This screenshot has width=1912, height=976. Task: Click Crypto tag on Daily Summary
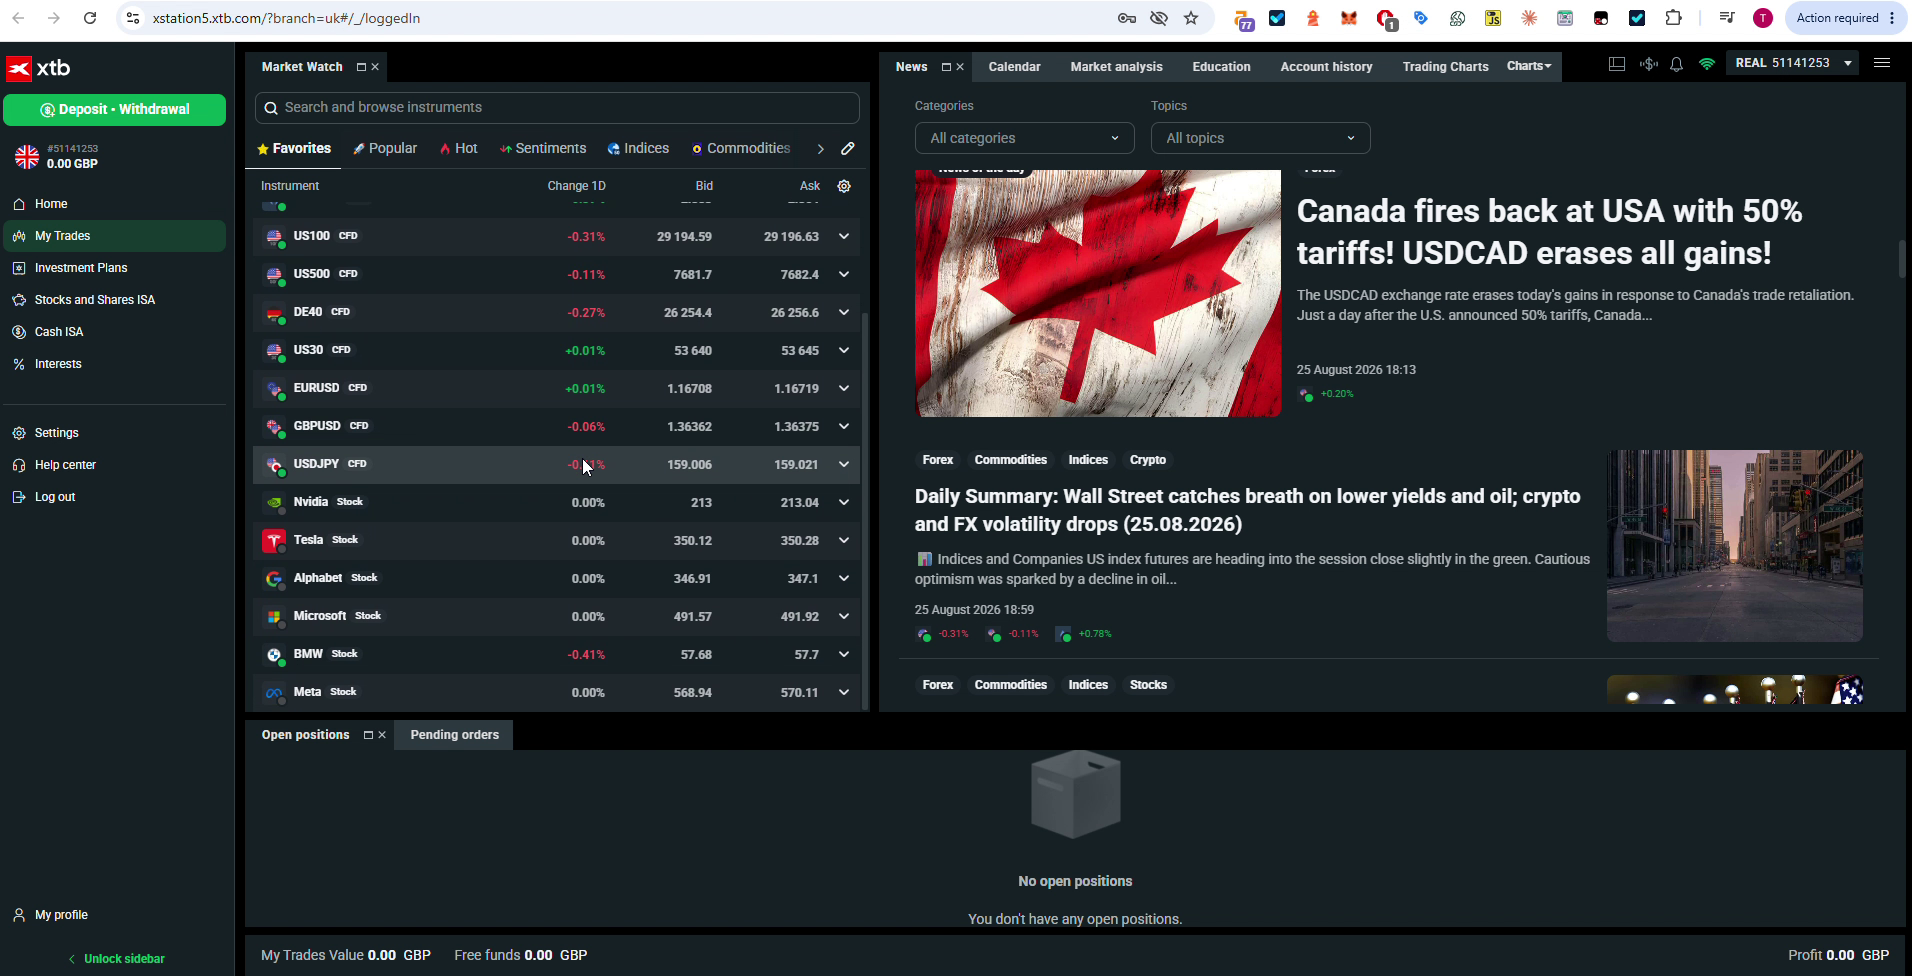click(x=1147, y=460)
